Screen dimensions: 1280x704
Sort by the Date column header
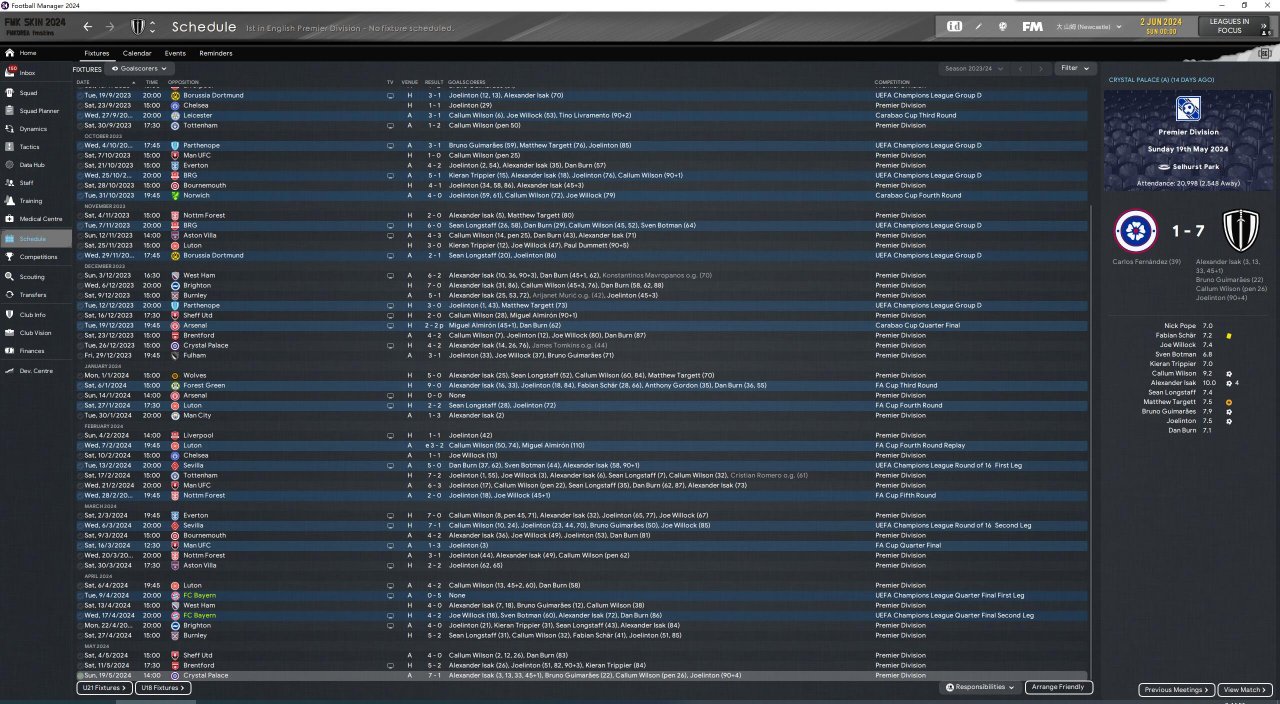[83, 82]
